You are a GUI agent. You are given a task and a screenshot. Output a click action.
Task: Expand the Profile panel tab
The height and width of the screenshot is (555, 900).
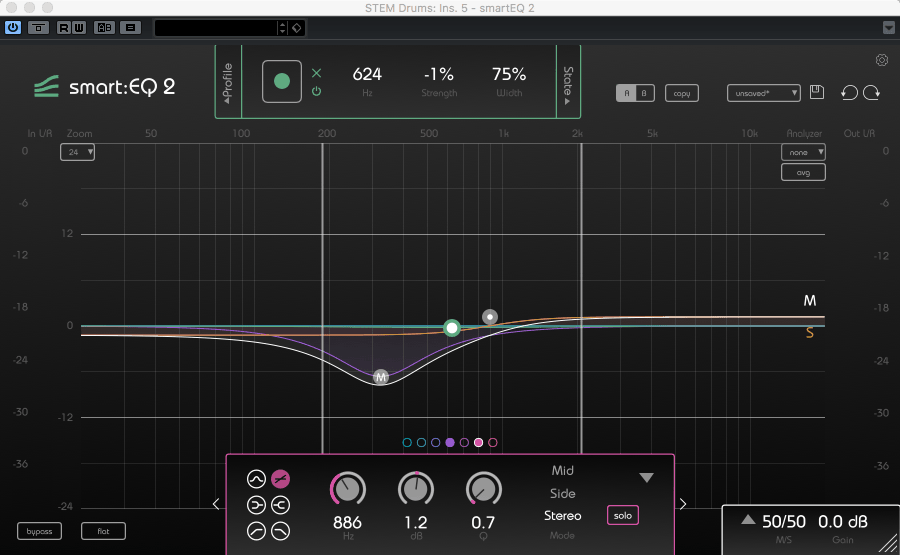click(228, 82)
